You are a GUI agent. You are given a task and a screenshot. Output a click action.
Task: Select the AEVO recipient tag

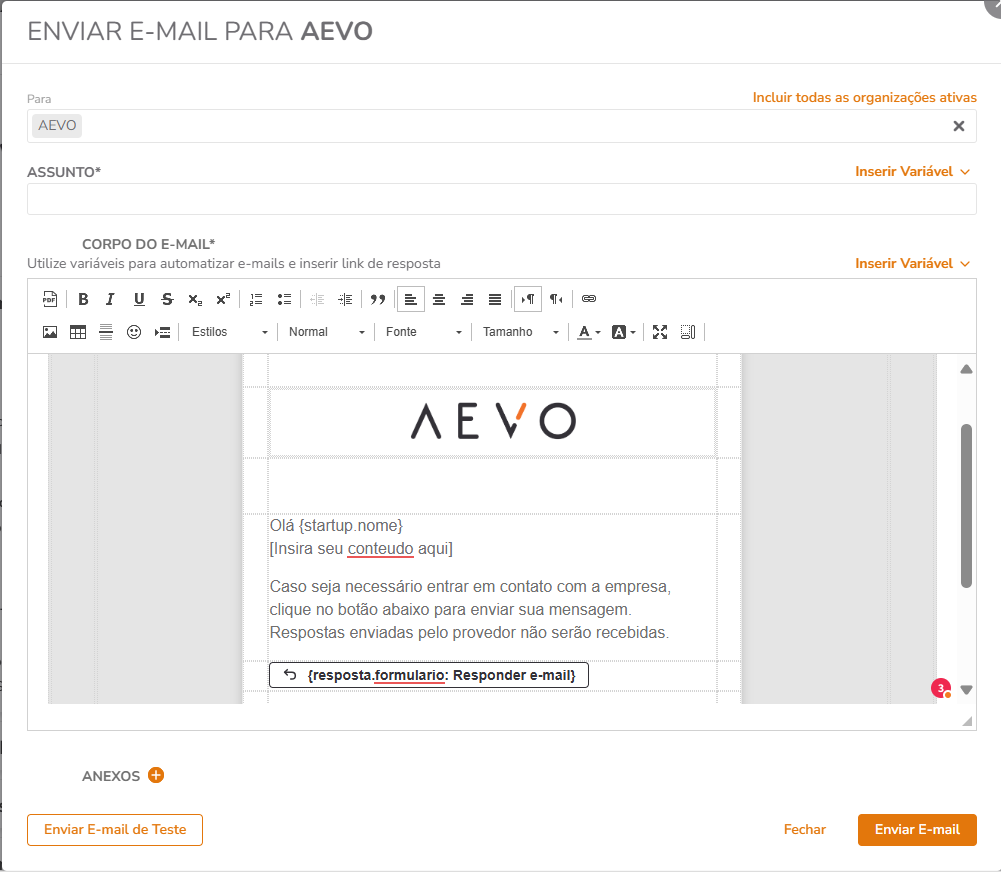tap(57, 125)
